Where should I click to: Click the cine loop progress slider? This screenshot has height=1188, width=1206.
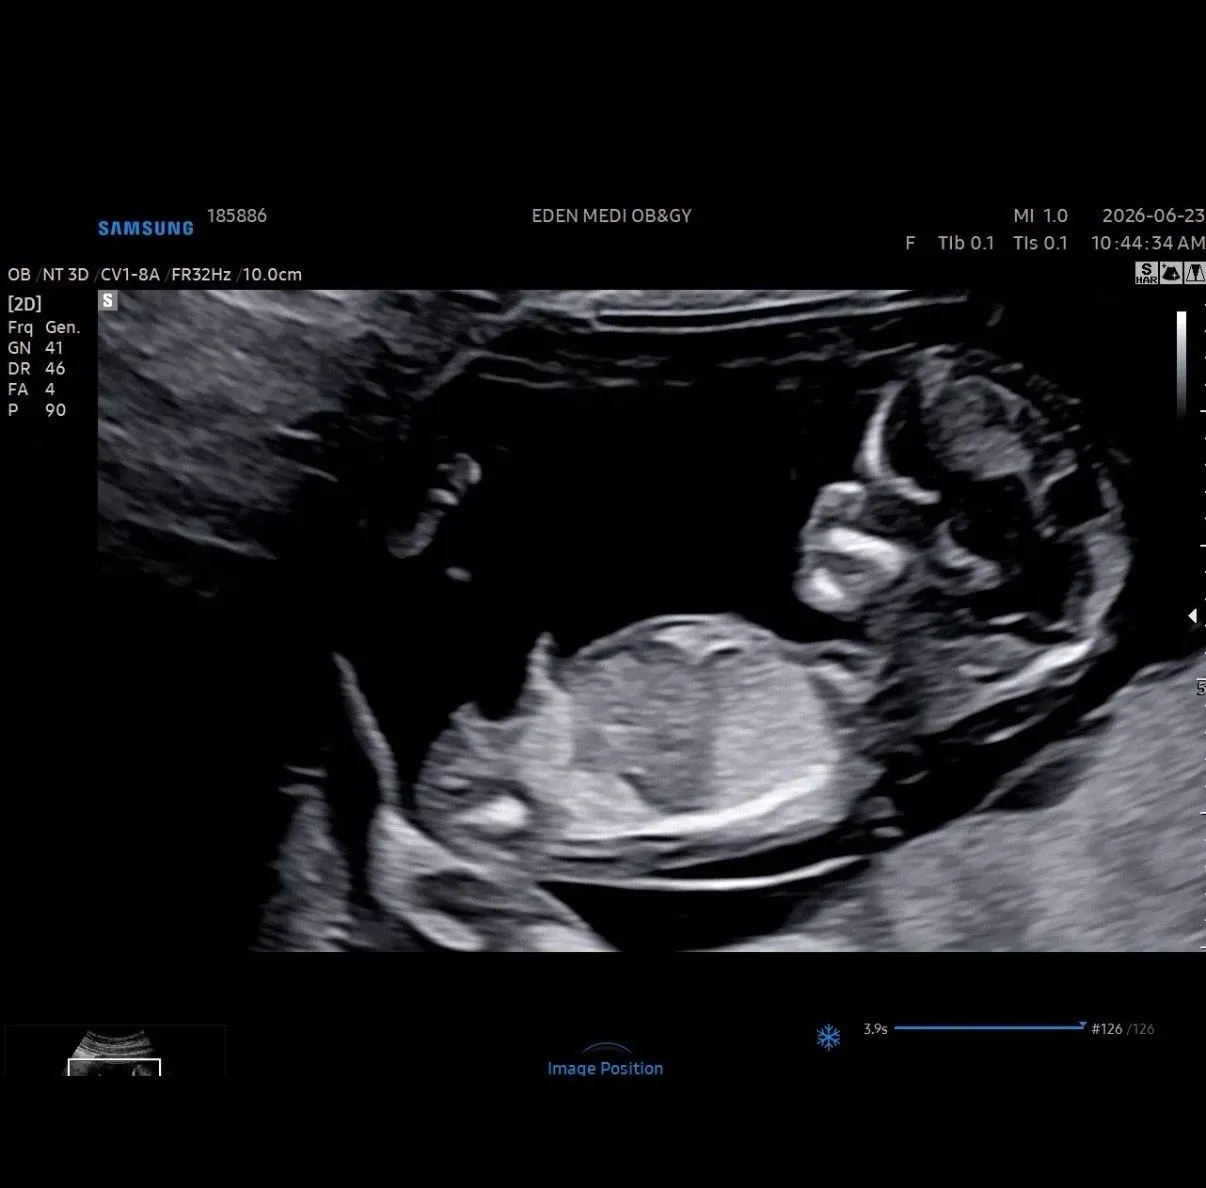click(x=990, y=1027)
